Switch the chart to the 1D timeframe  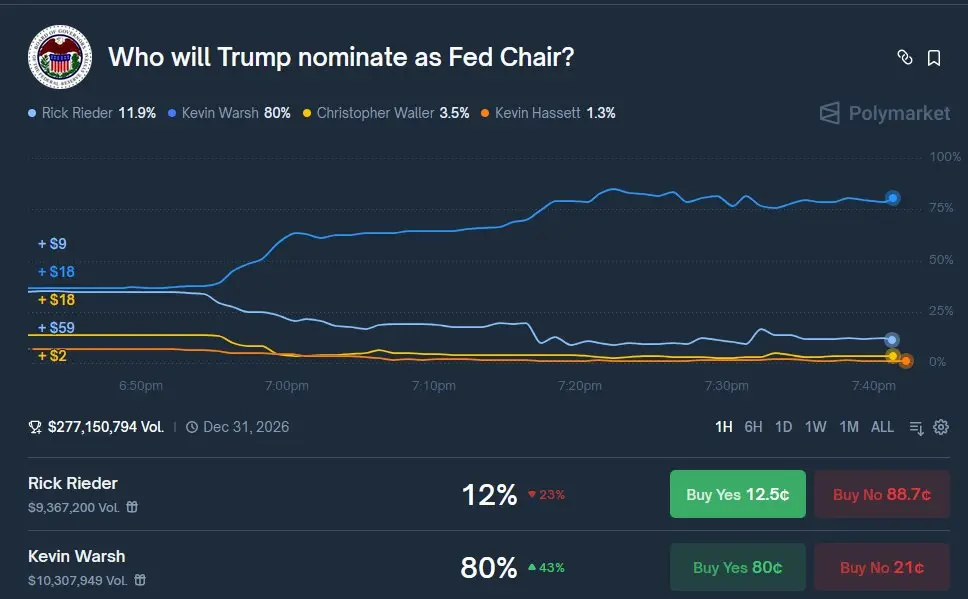tap(783, 426)
